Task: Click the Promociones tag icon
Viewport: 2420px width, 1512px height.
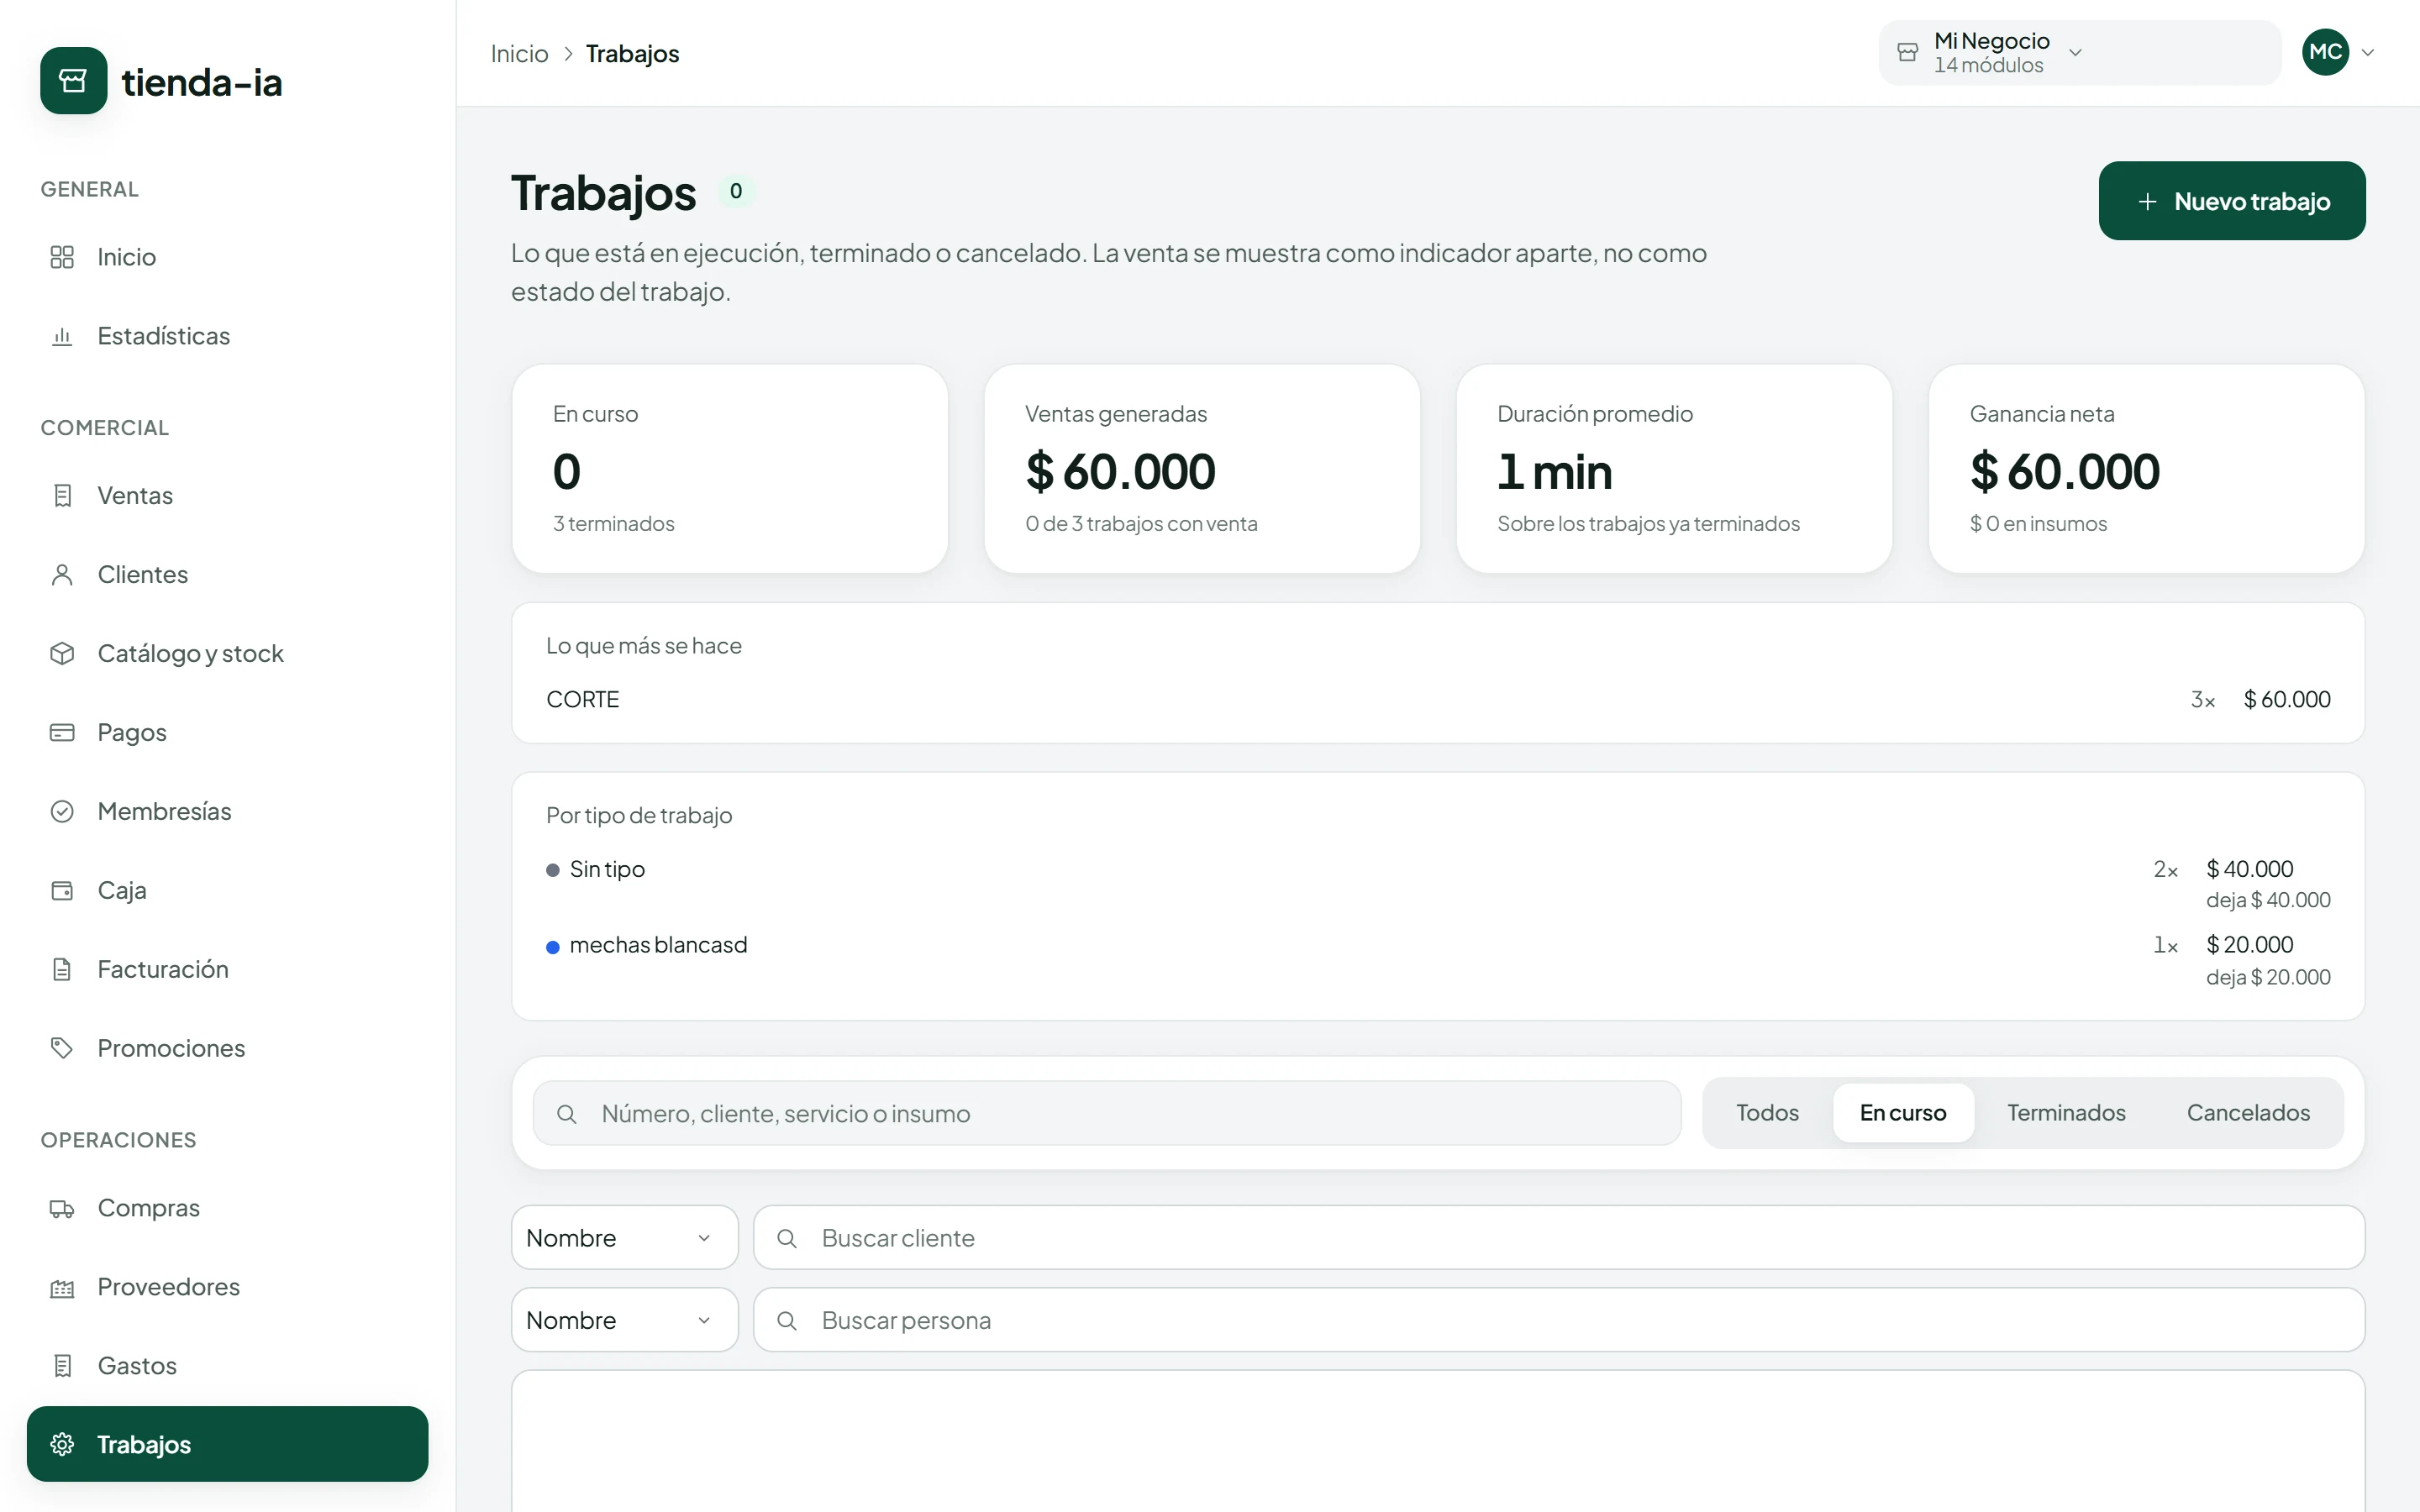Action: coord(62,1048)
